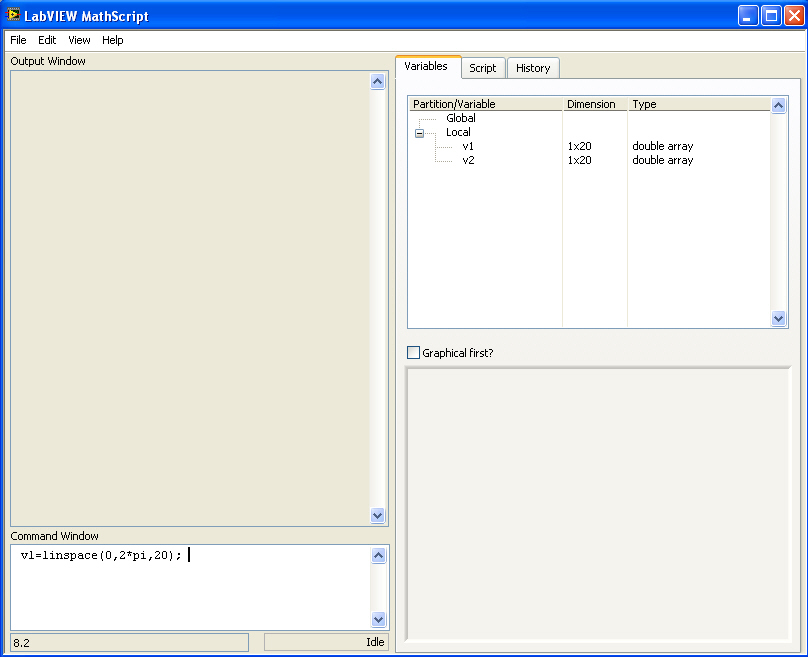Open the Help menu
The width and height of the screenshot is (808, 657).
click(112, 40)
